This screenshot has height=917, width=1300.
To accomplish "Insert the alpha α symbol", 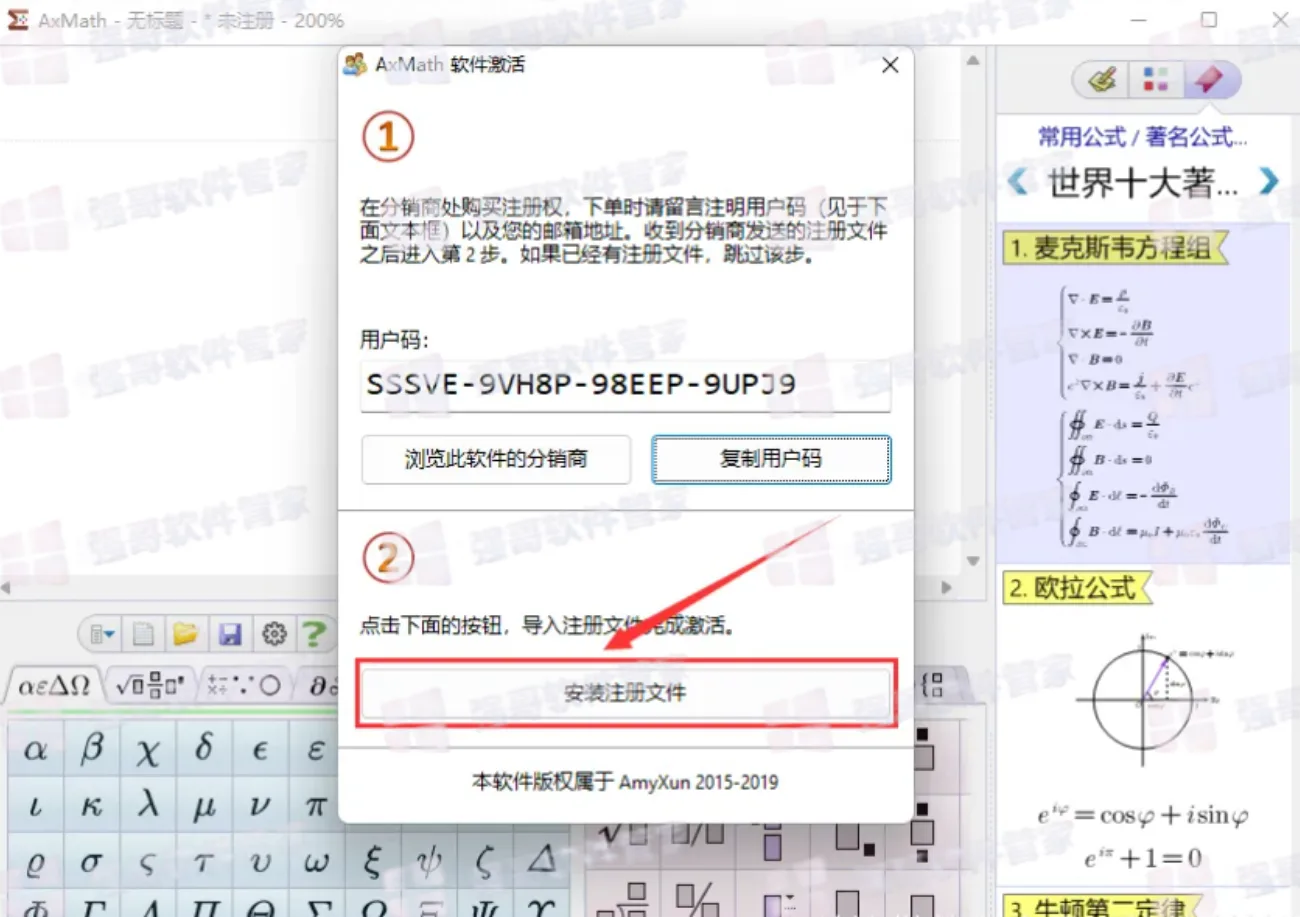I will pos(36,750).
